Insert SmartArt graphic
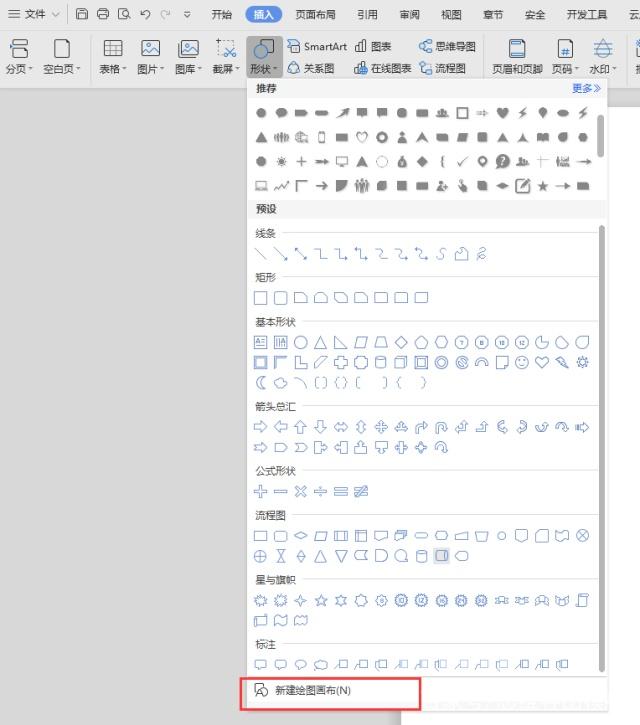The height and width of the screenshot is (725, 640). coord(317,46)
